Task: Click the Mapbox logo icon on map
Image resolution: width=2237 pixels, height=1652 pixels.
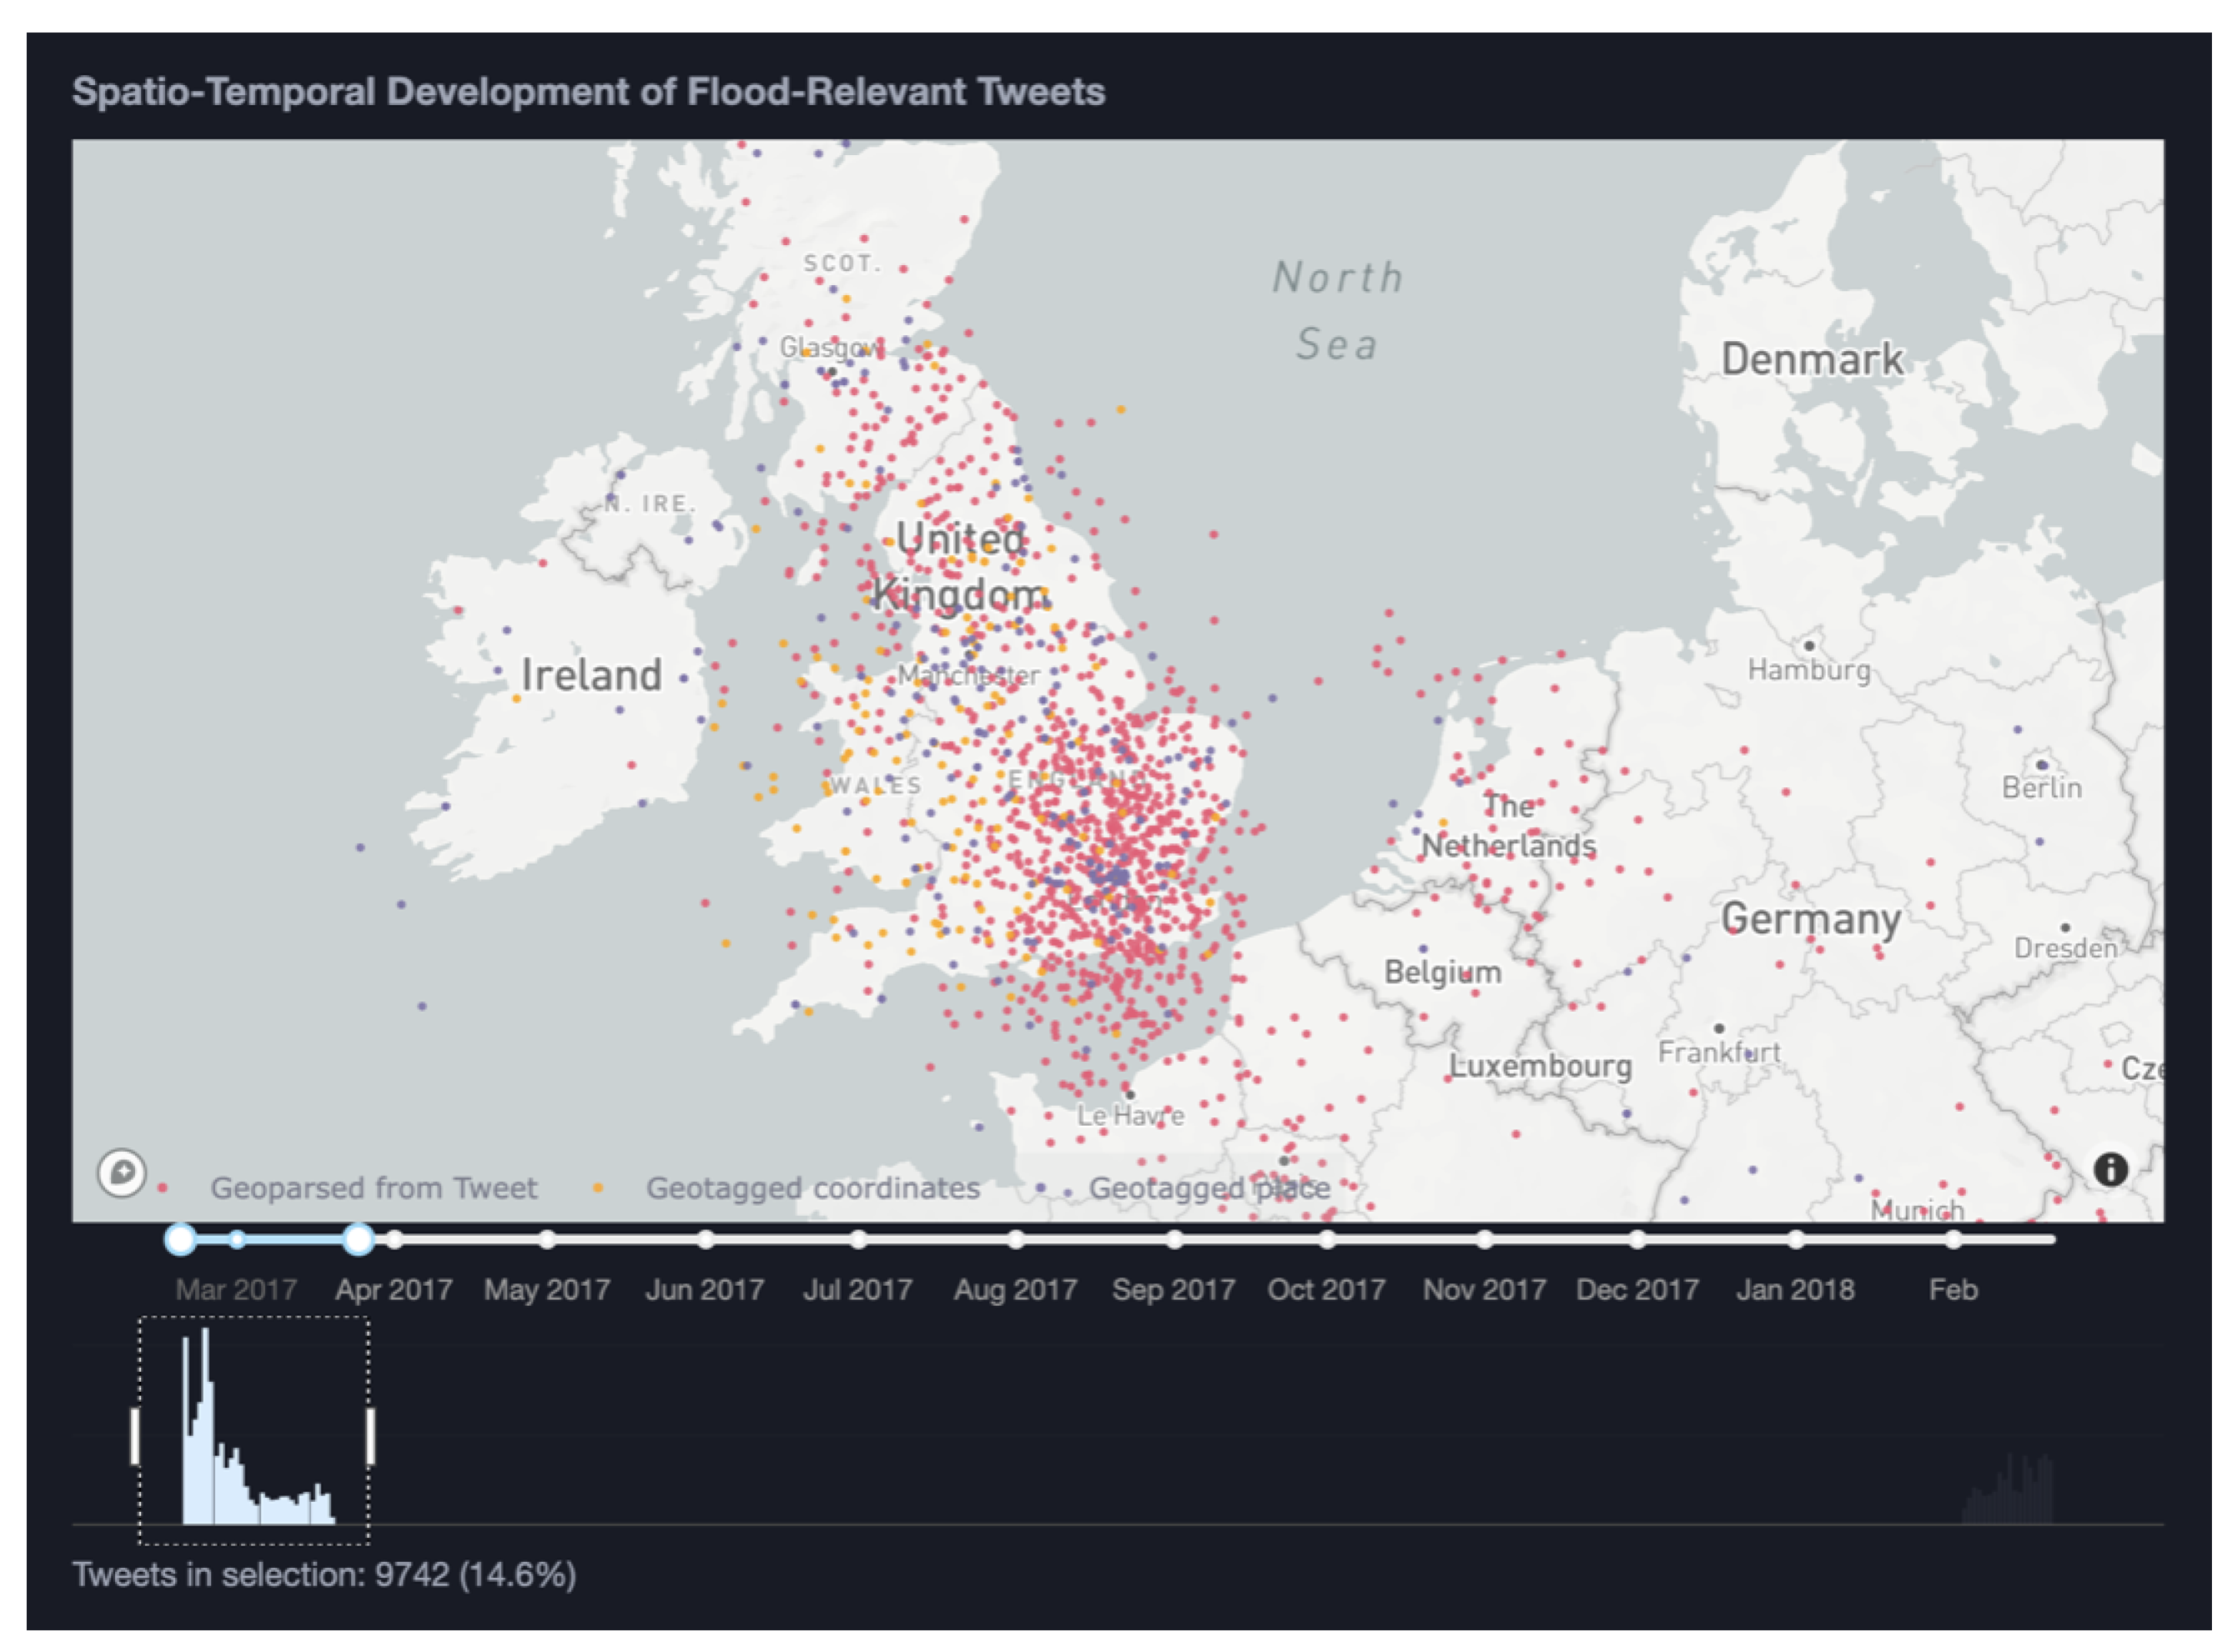Action: click(x=122, y=1172)
